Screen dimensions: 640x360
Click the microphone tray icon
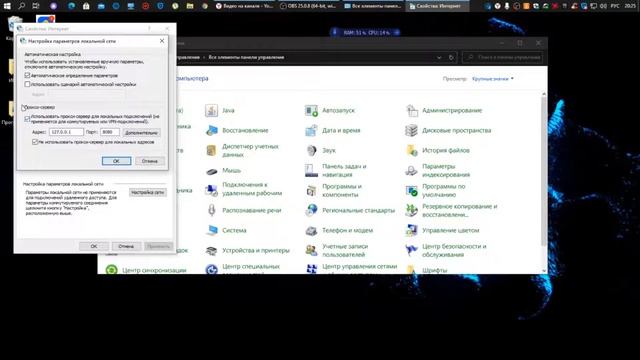pos(507,6)
